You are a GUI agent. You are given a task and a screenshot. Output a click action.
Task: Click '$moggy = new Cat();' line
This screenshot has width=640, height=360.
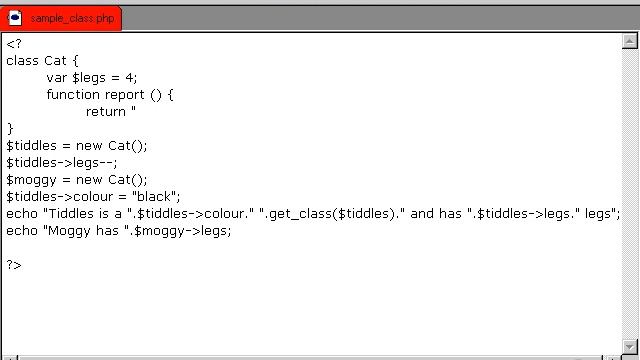[77, 180]
